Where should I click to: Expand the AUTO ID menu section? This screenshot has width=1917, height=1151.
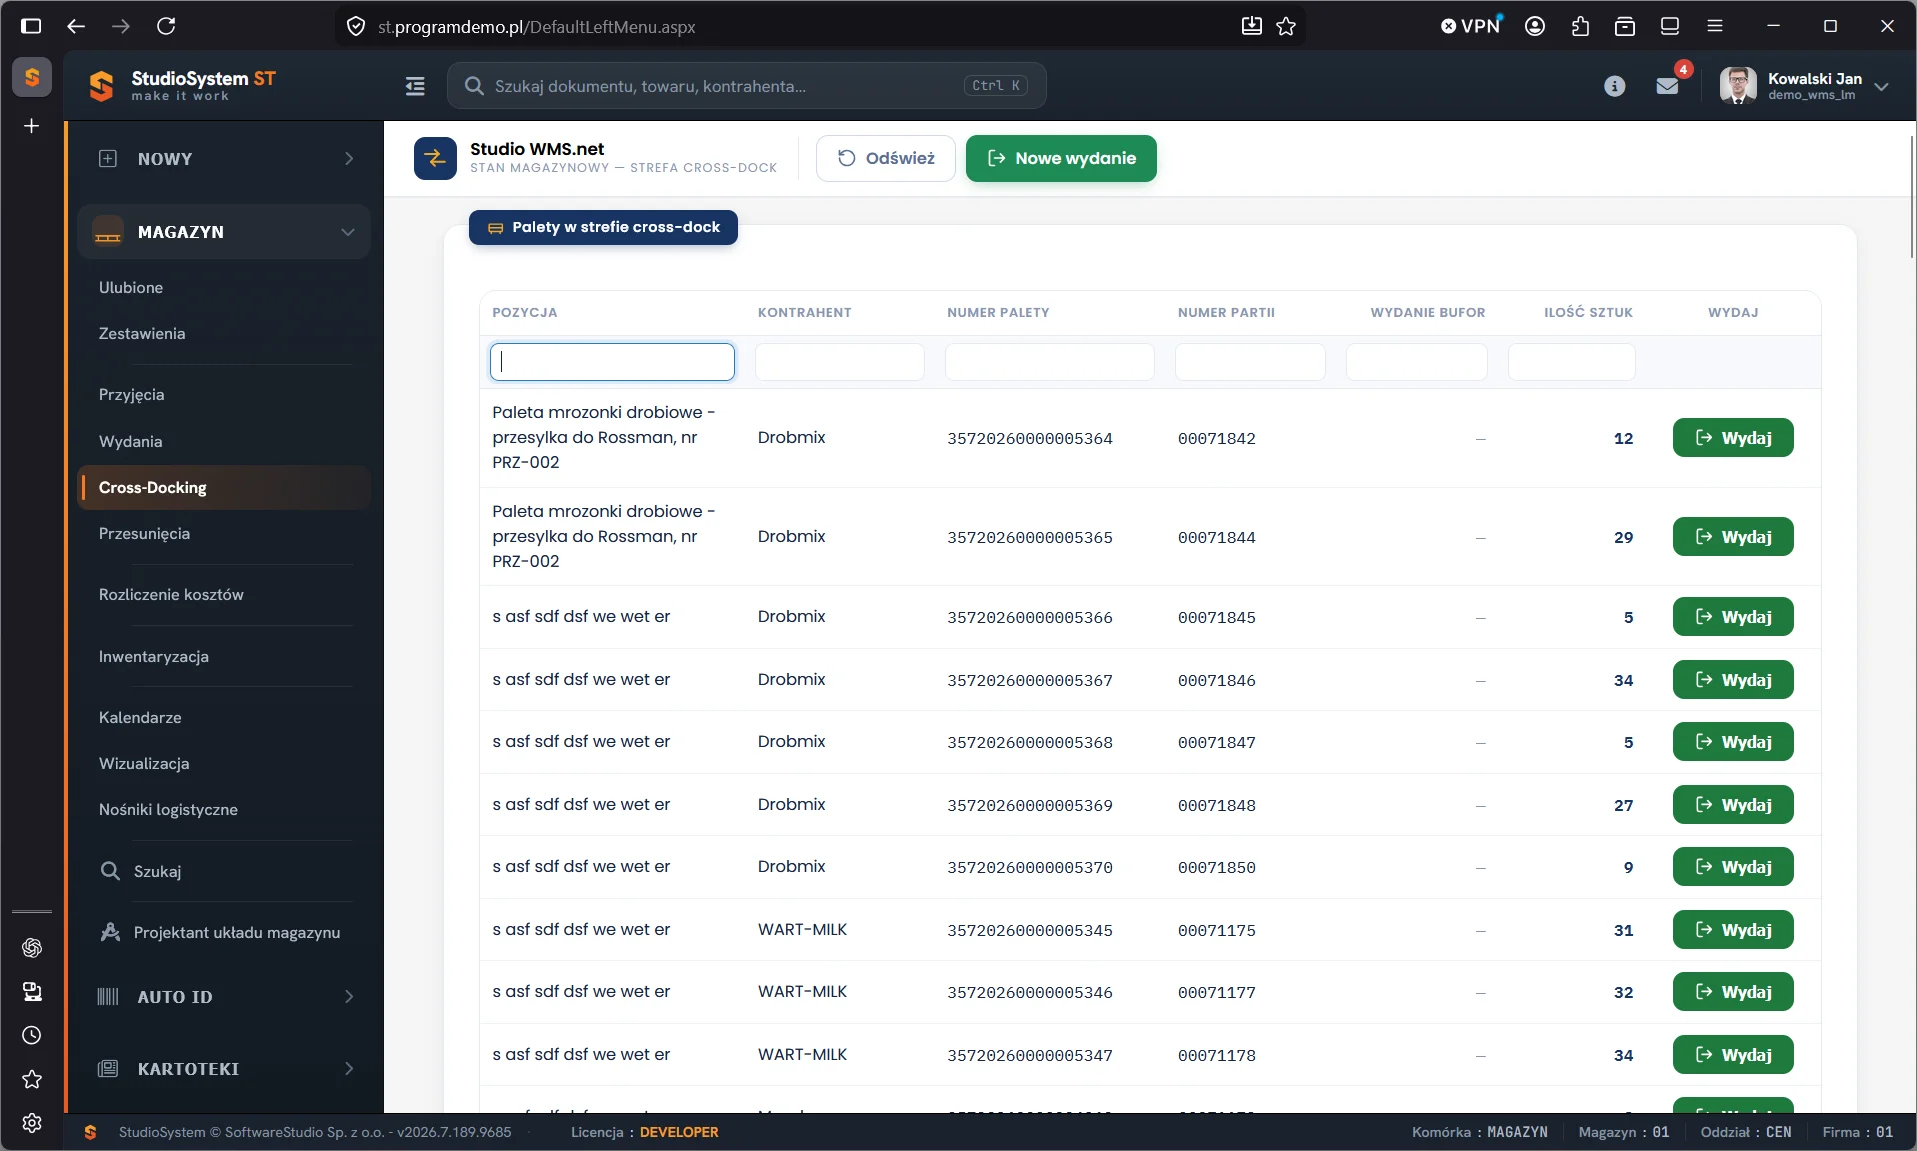click(224, 997)
